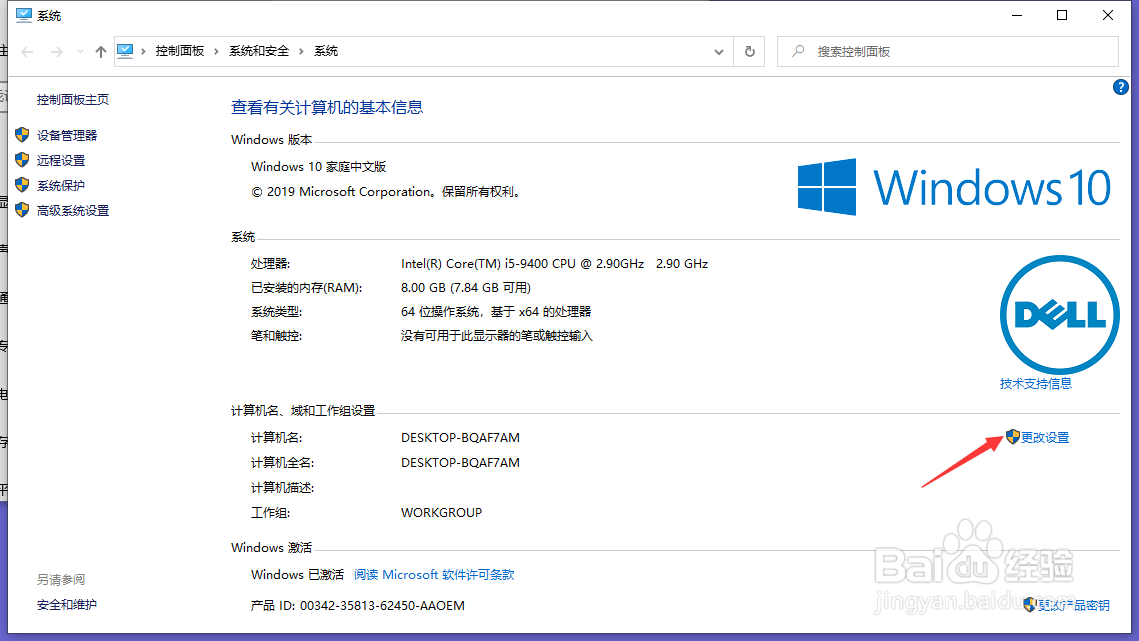Screen dimensions: 1139x641
Task: Click the 8.00 GB RAM value
Action: pos(466,288)
